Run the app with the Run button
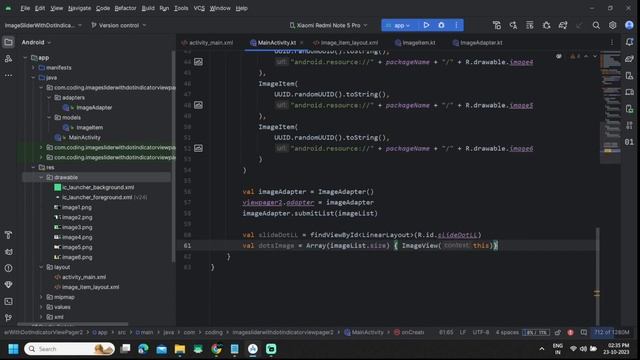Screen dimensions: 640x360 (x=426, y=25)
